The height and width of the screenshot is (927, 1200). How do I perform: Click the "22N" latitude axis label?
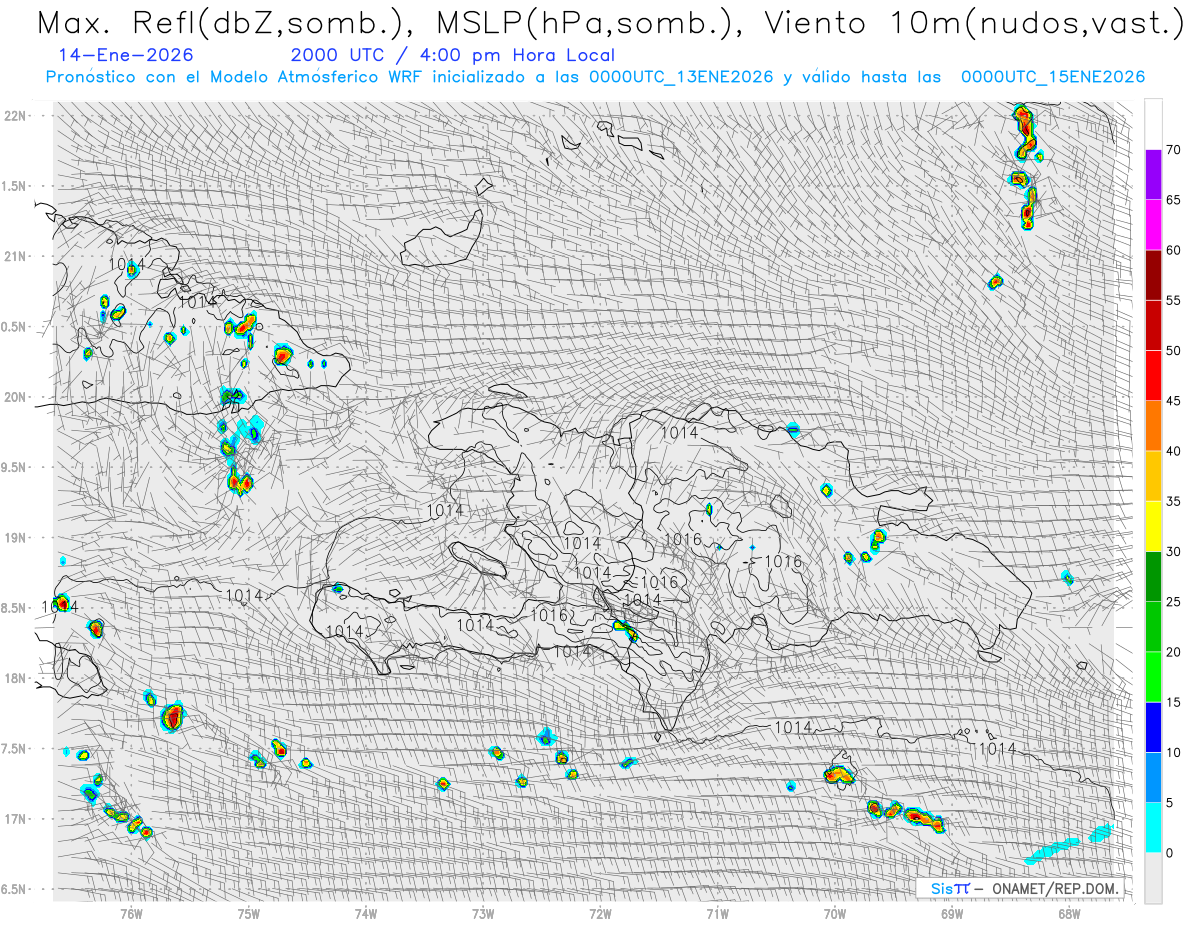pyautogui.click(x=16, y=115)
